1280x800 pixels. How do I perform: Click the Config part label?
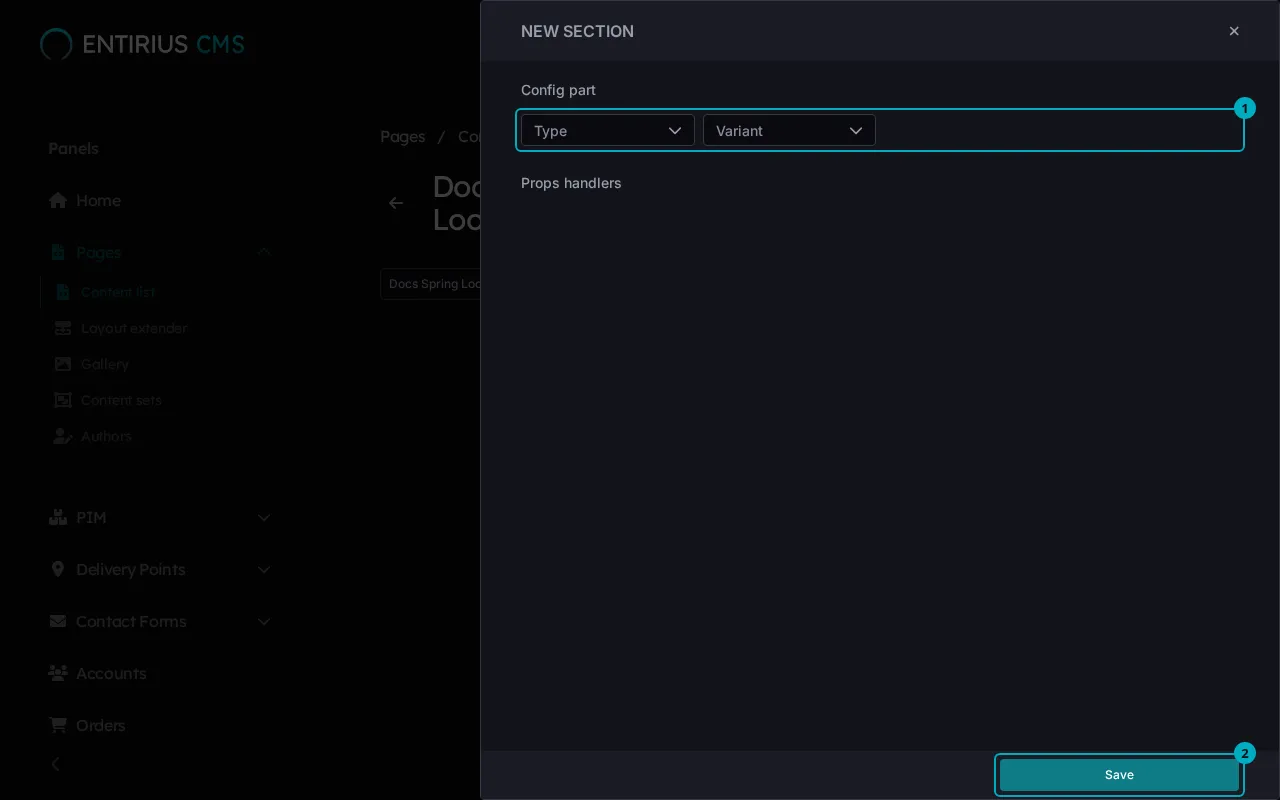tap(558, 90)
